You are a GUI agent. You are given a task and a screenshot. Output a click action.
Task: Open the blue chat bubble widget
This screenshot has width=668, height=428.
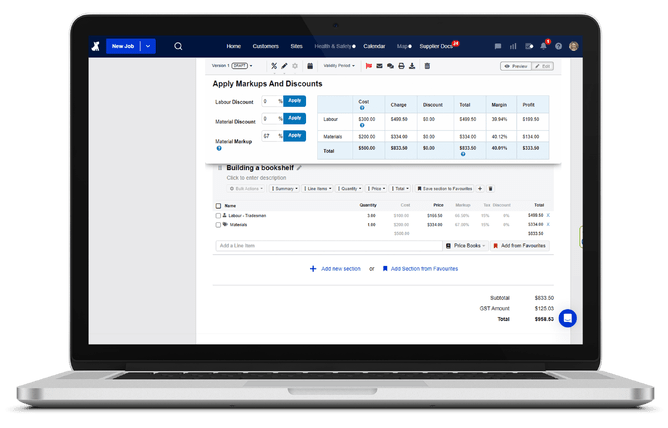click(567, 318)
